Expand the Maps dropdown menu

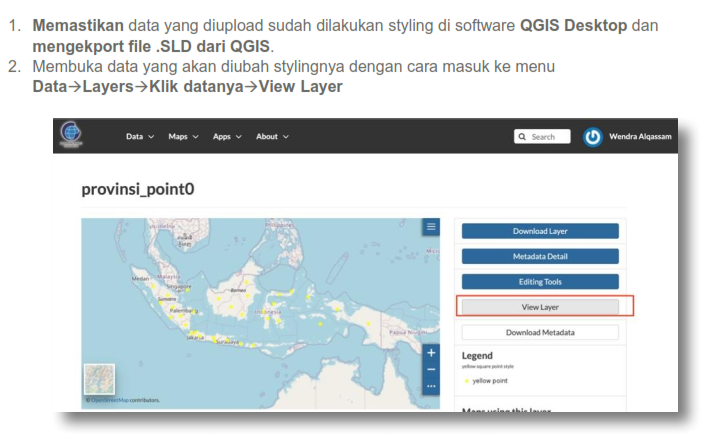(x=183, y=137)
